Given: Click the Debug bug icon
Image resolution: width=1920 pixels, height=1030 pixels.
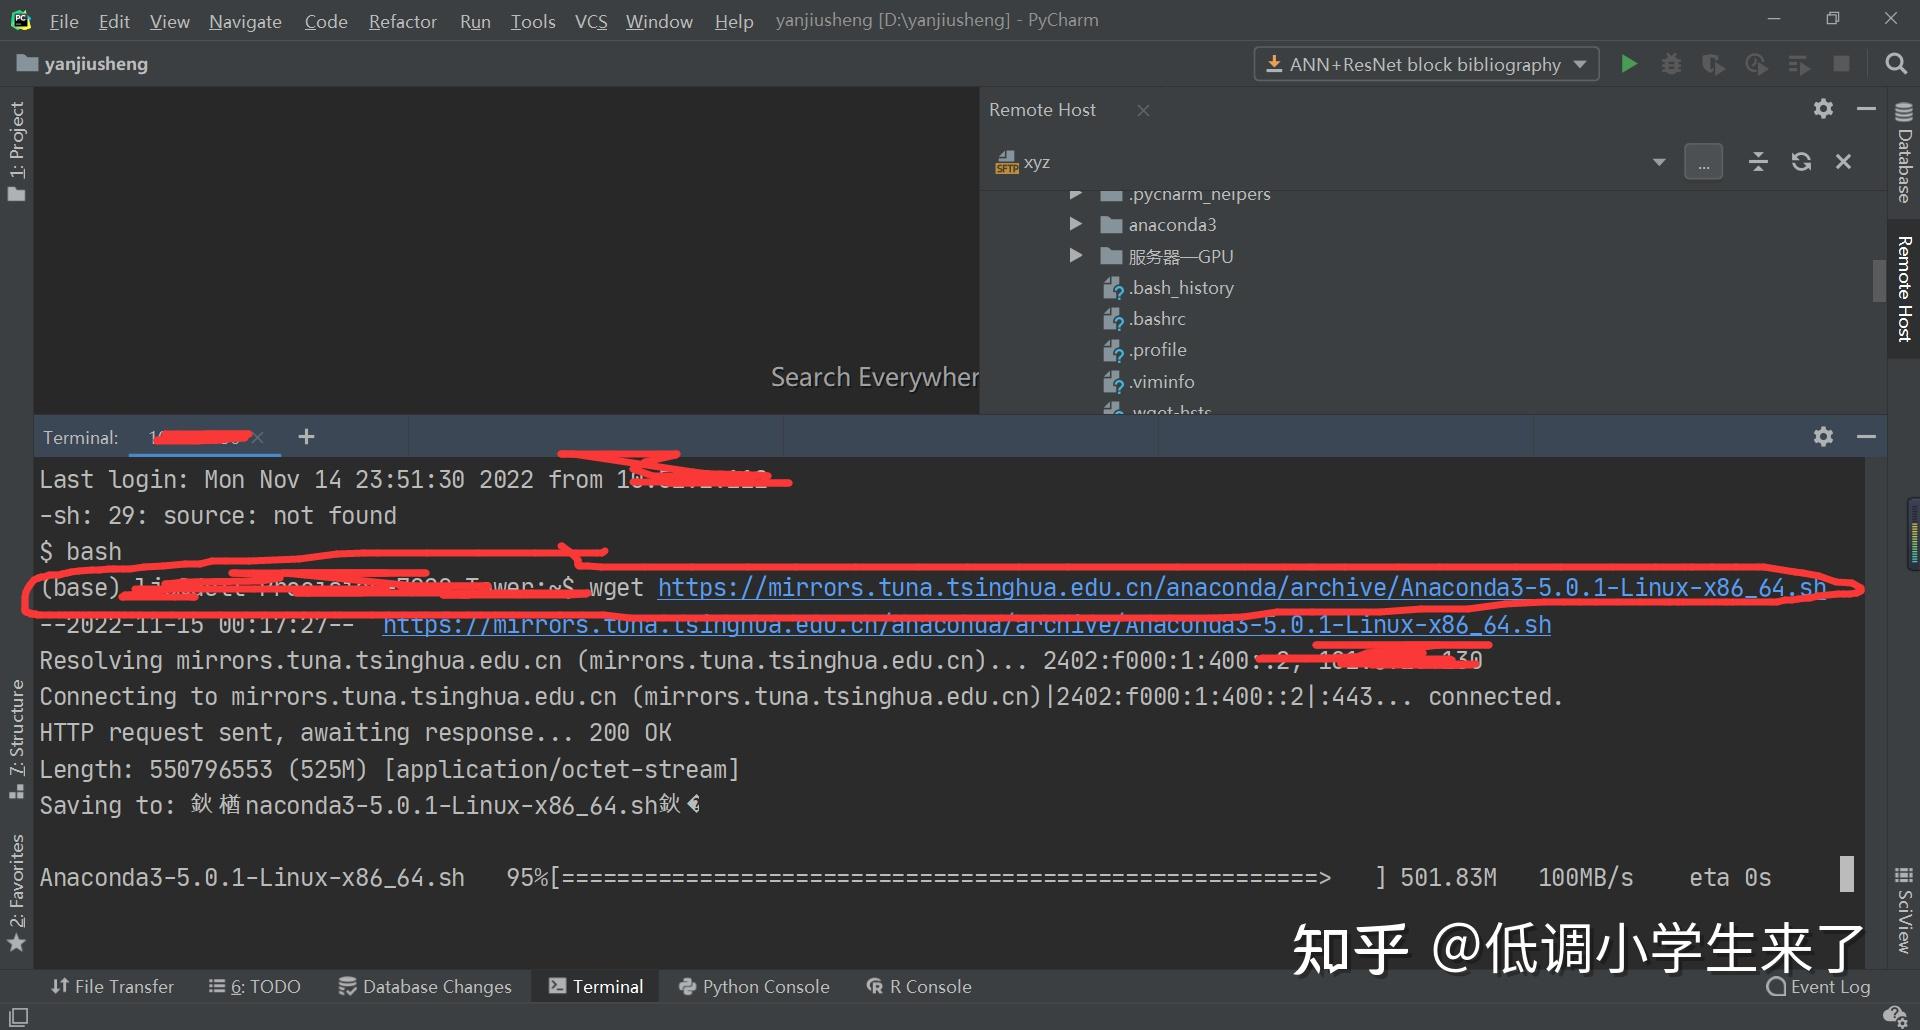Looking at the screenshot, I should (1671, 64).
